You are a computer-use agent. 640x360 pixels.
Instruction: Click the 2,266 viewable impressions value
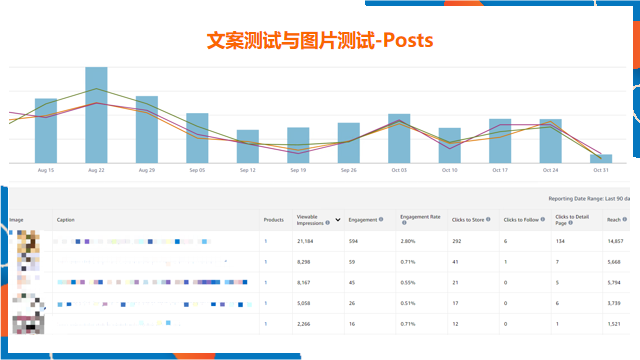coord(304,324)
